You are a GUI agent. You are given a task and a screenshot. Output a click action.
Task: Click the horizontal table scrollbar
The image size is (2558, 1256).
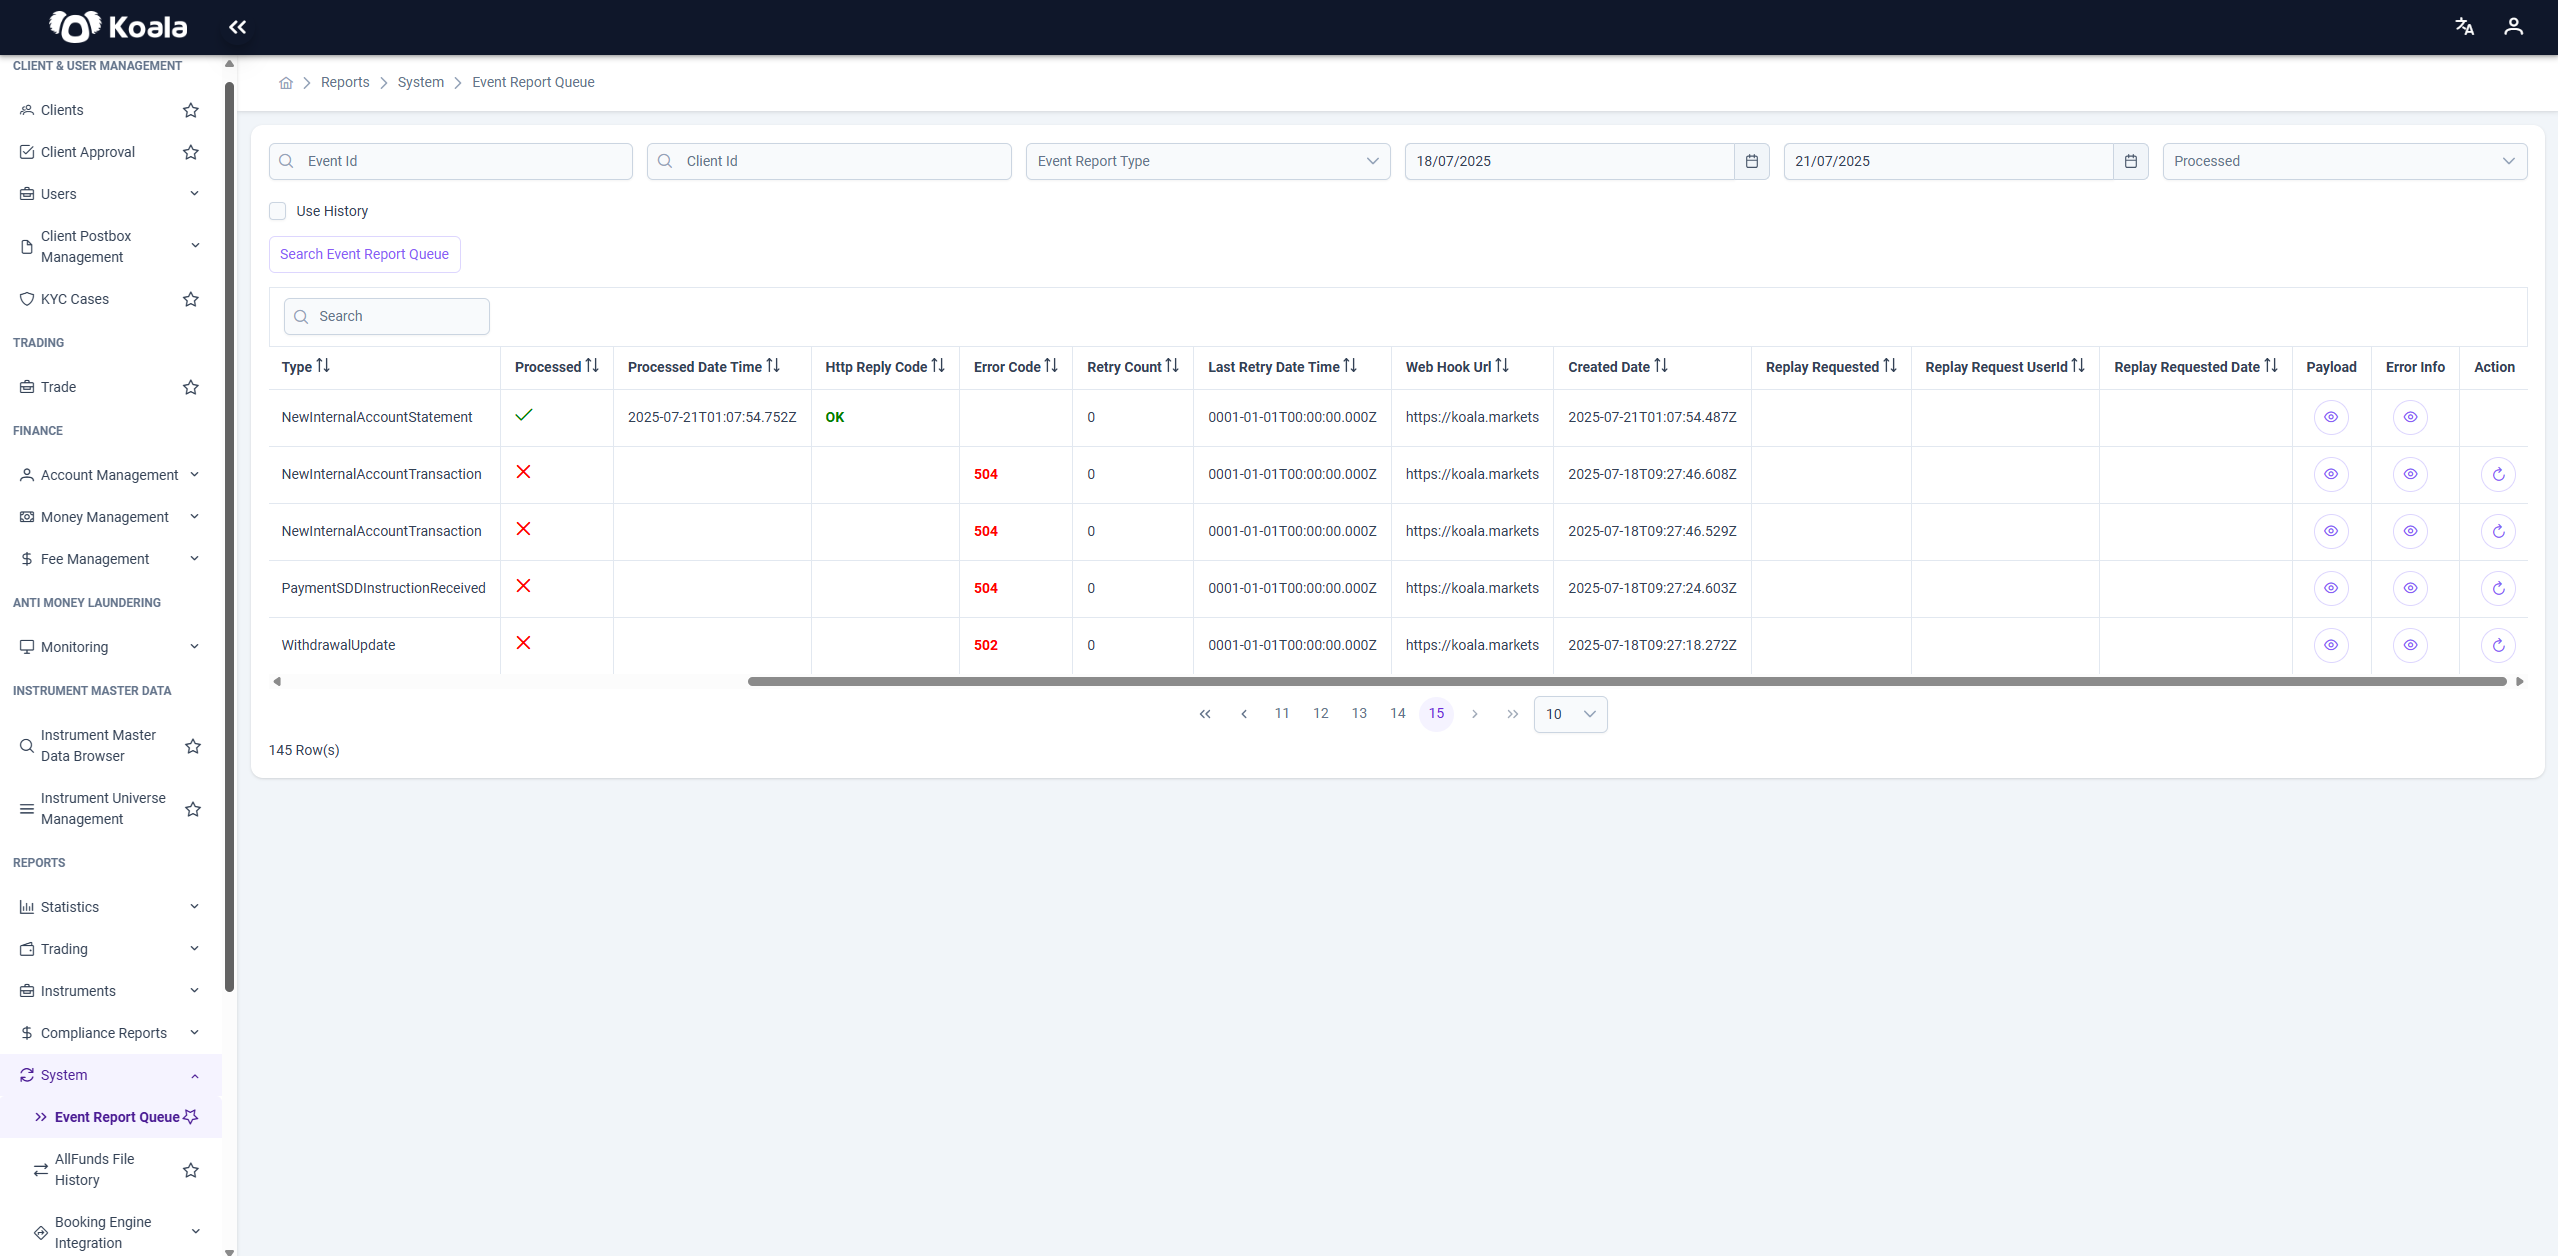tap(1627, 681)
